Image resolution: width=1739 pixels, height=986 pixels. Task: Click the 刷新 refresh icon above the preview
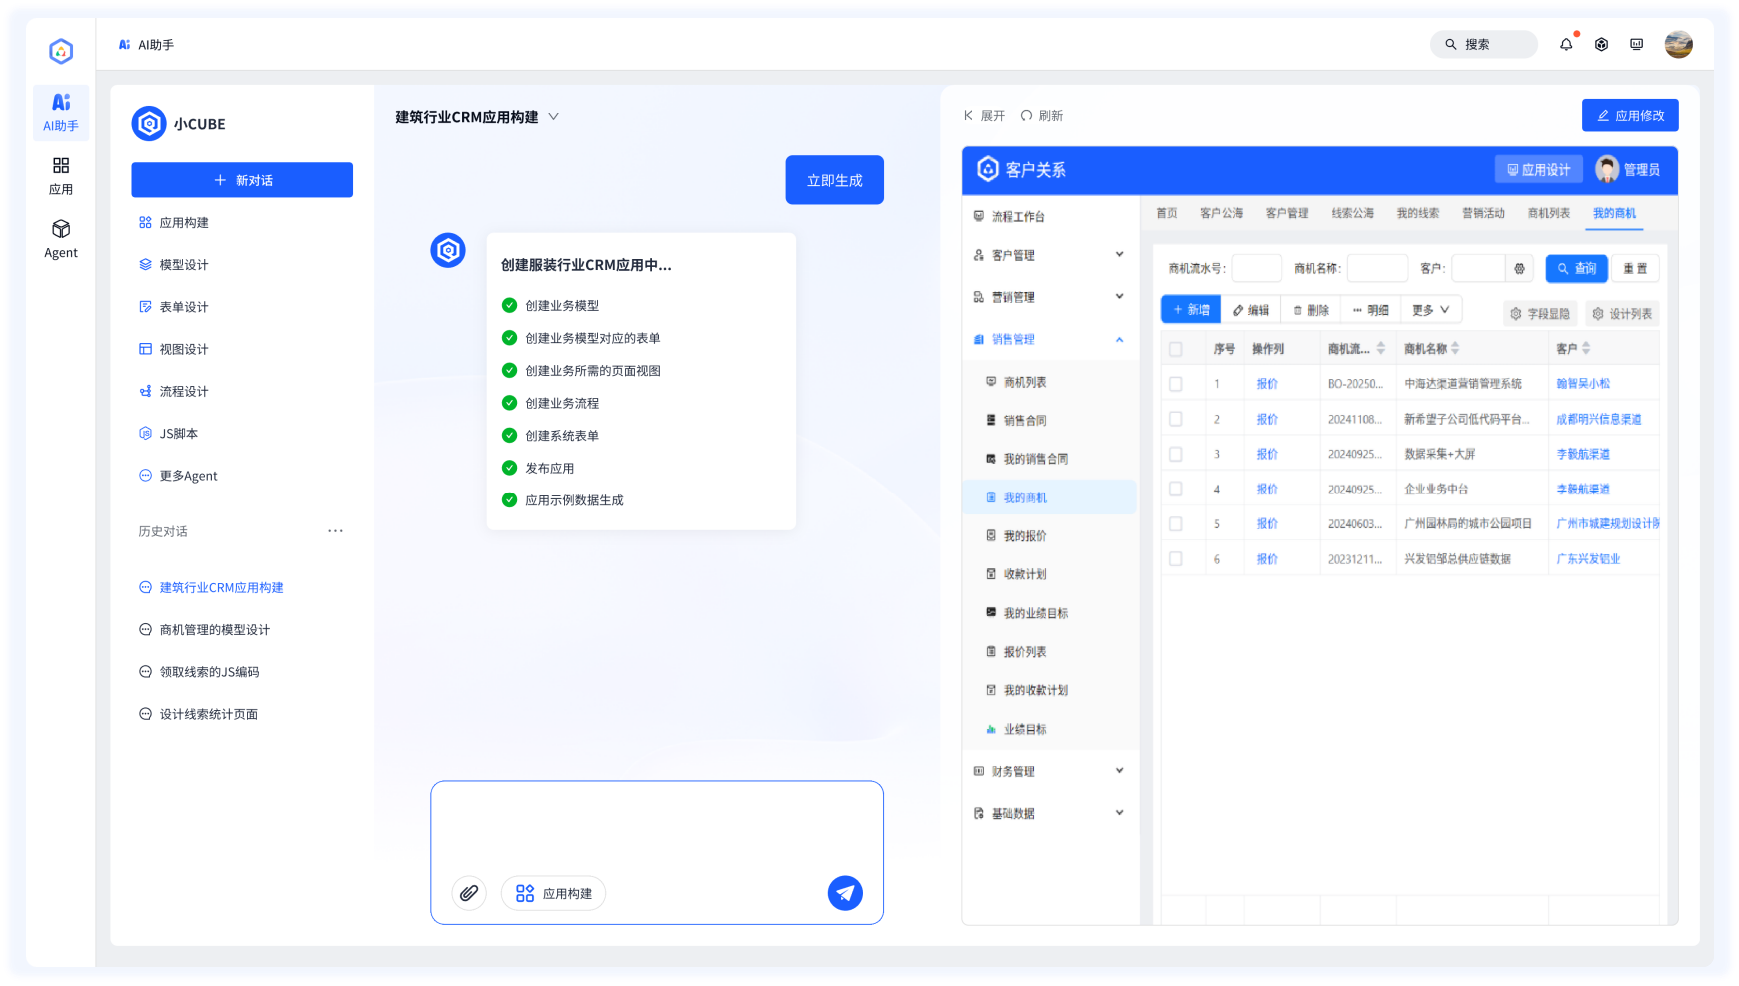[x=1027, y=115]
